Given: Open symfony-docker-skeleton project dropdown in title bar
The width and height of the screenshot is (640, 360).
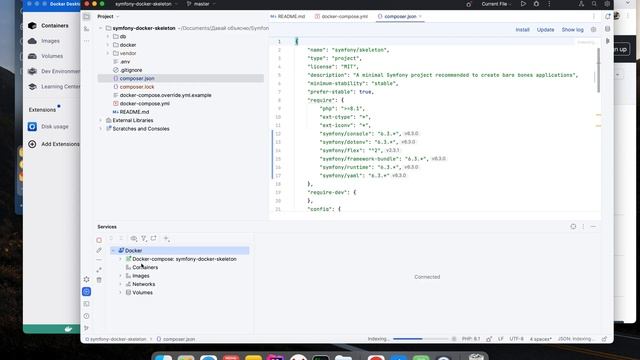Looking at the screenshot, I should [x=146, y=4].
